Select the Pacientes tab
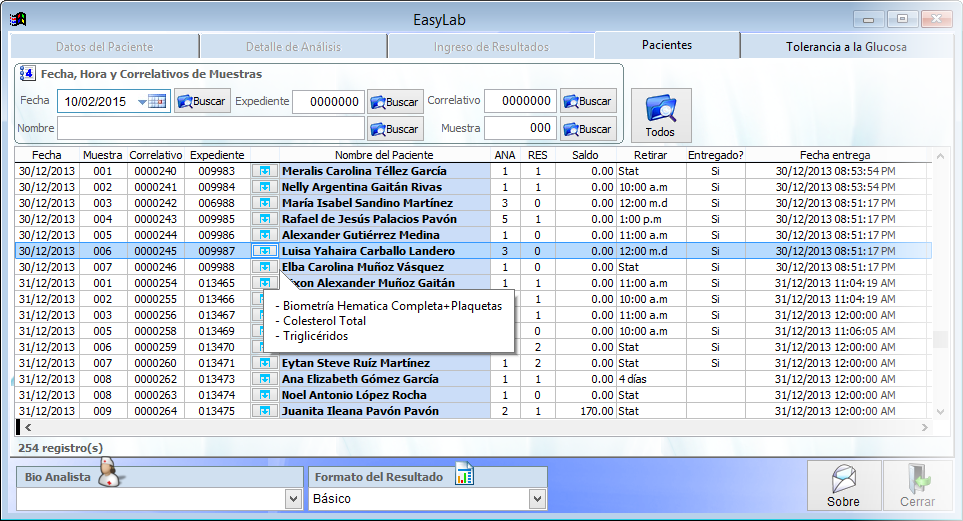 coord(666,45)
